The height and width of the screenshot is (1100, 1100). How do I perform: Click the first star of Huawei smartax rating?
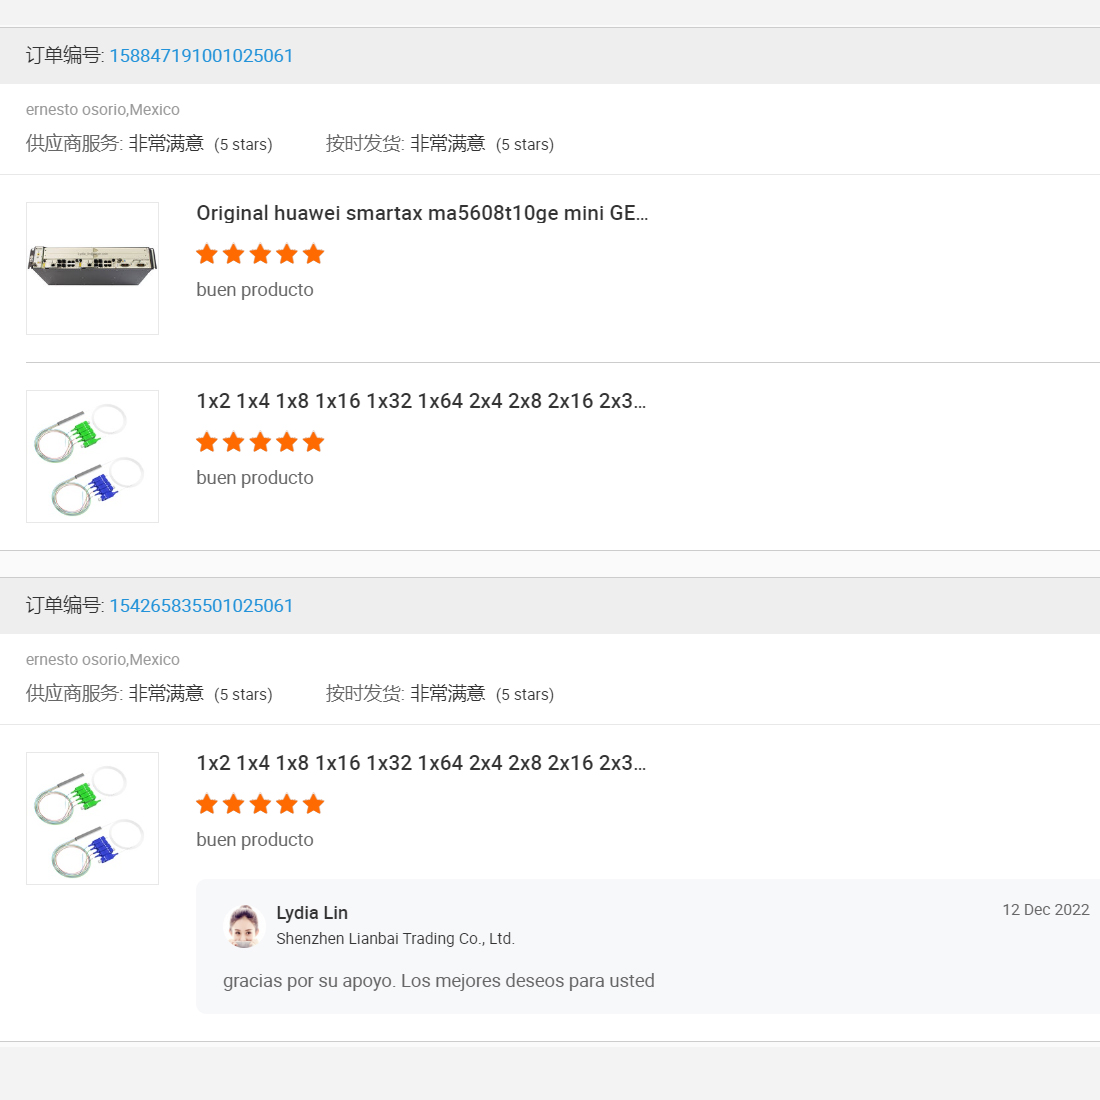[207, 254]
